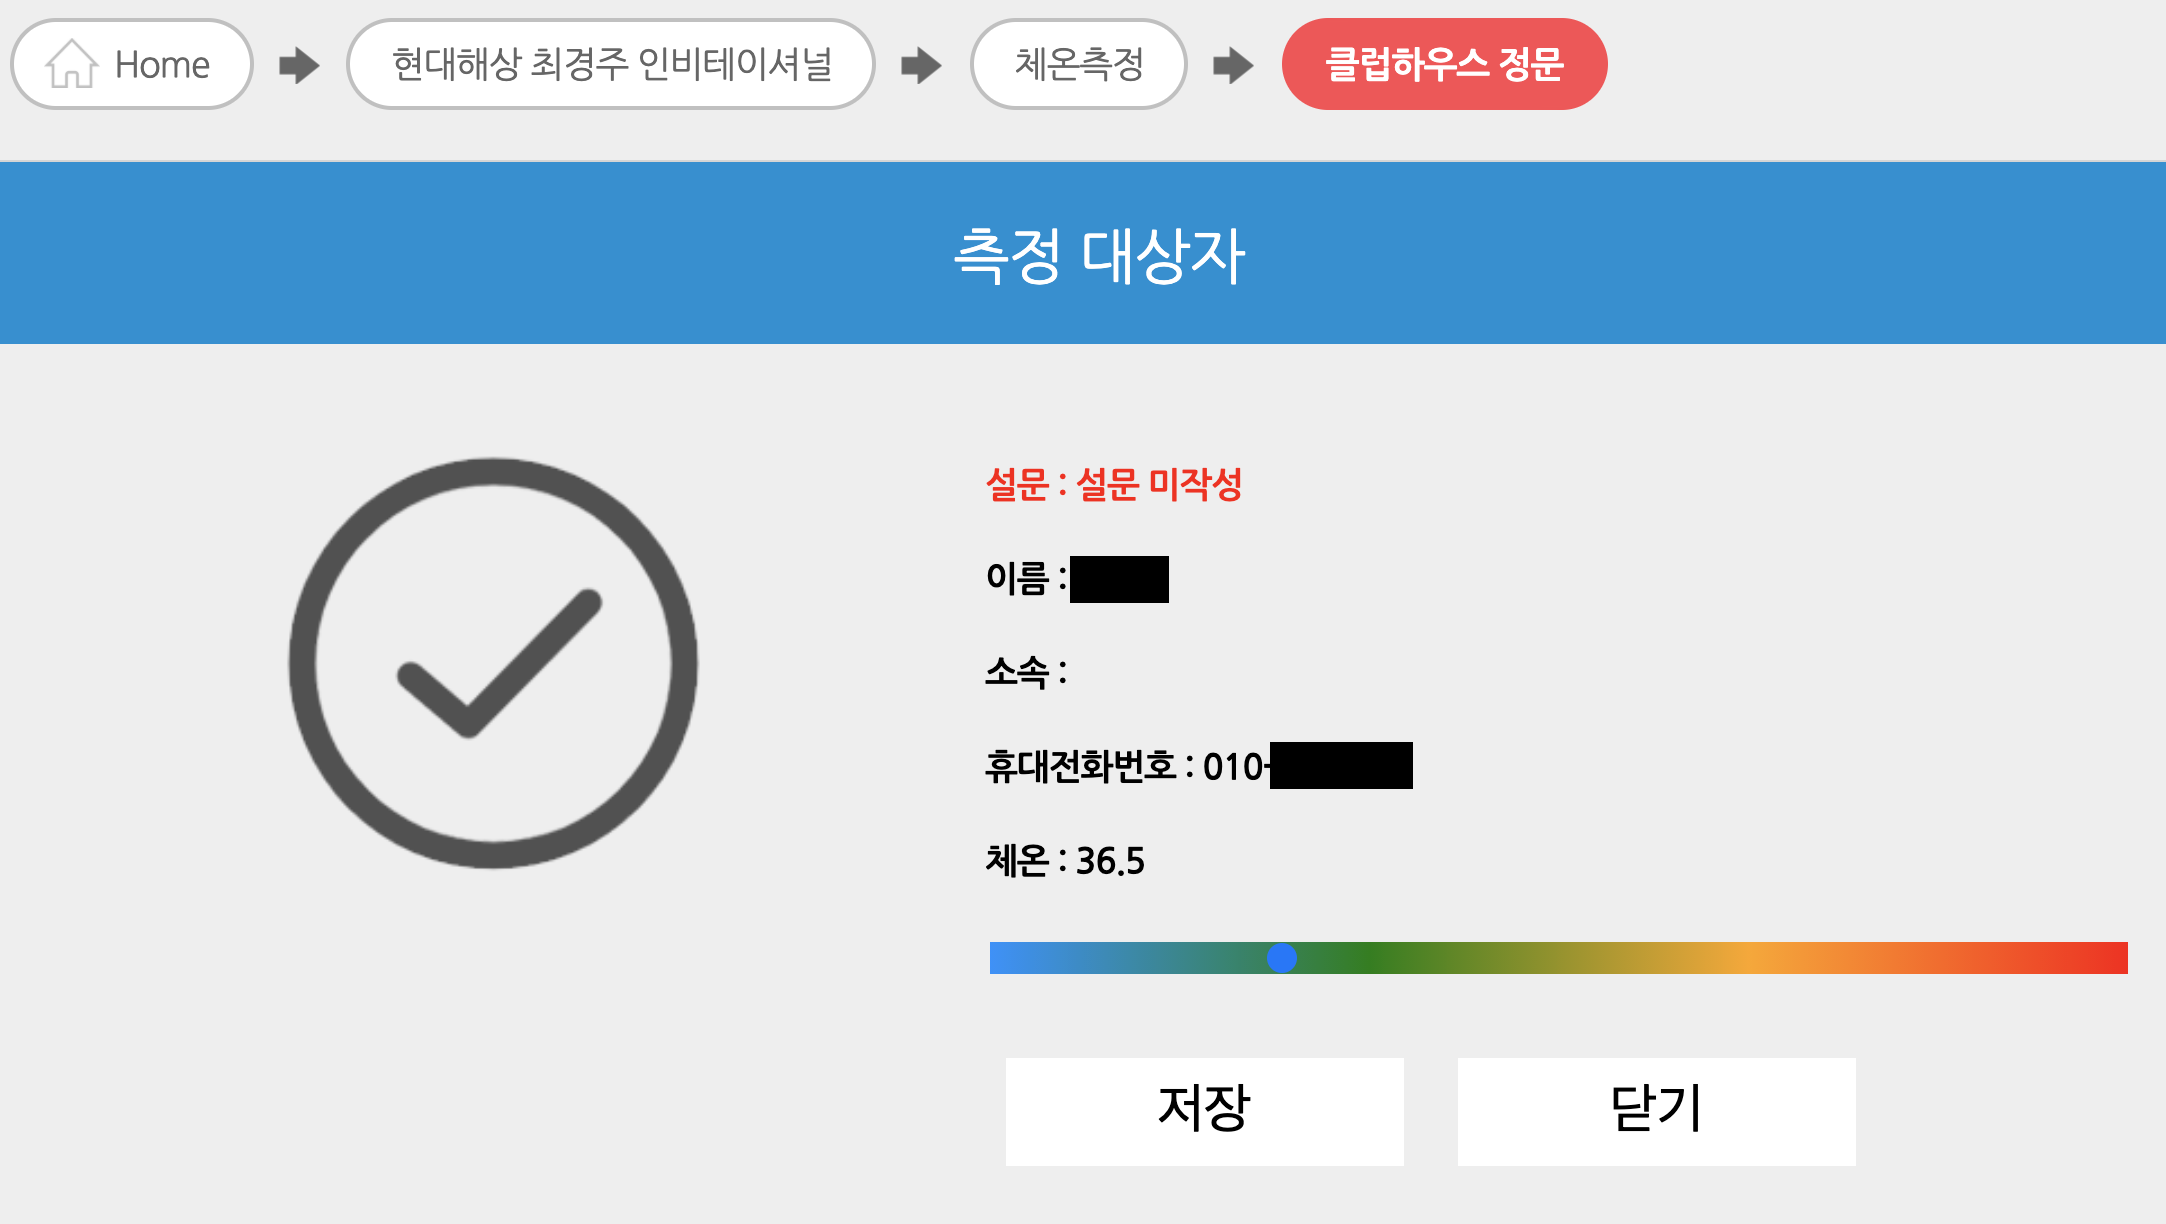Click the 소속 affiliation field
The image size is (2166, 1224).
(1026, 672)
